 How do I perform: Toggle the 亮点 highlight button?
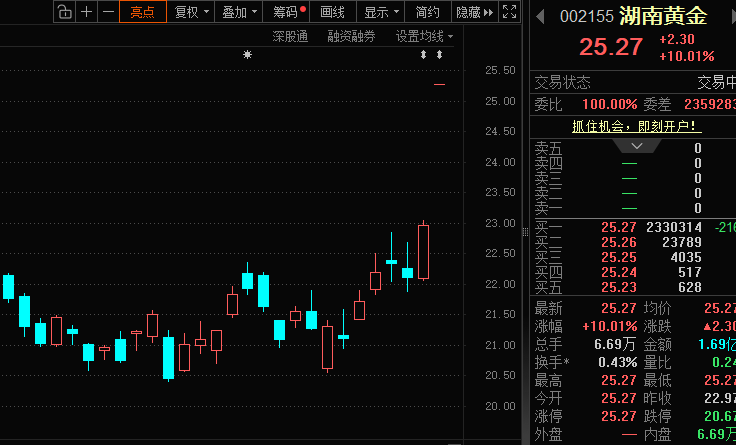click(x=142, y=12)
